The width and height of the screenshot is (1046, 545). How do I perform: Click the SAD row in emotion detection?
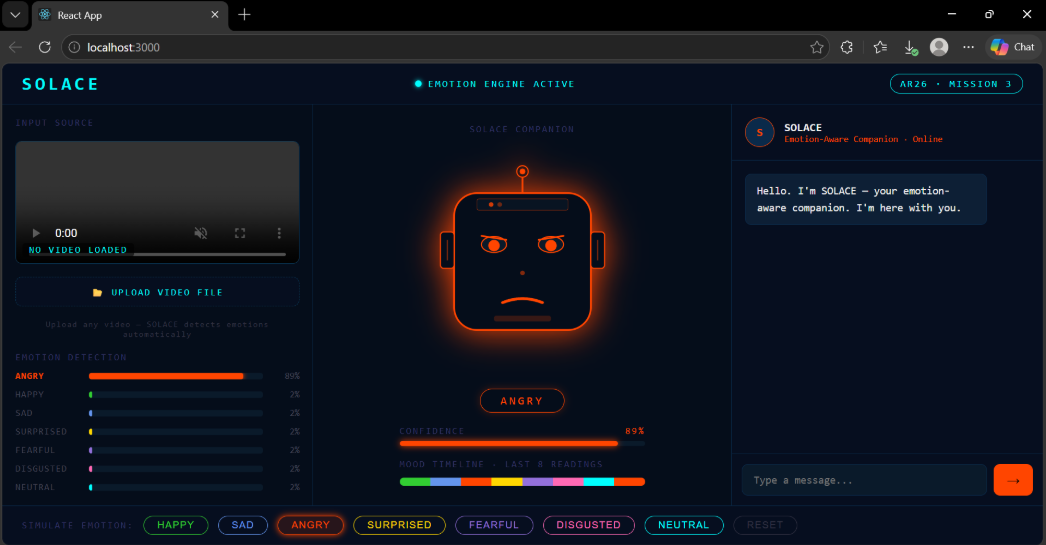click(x=157, y=414)
